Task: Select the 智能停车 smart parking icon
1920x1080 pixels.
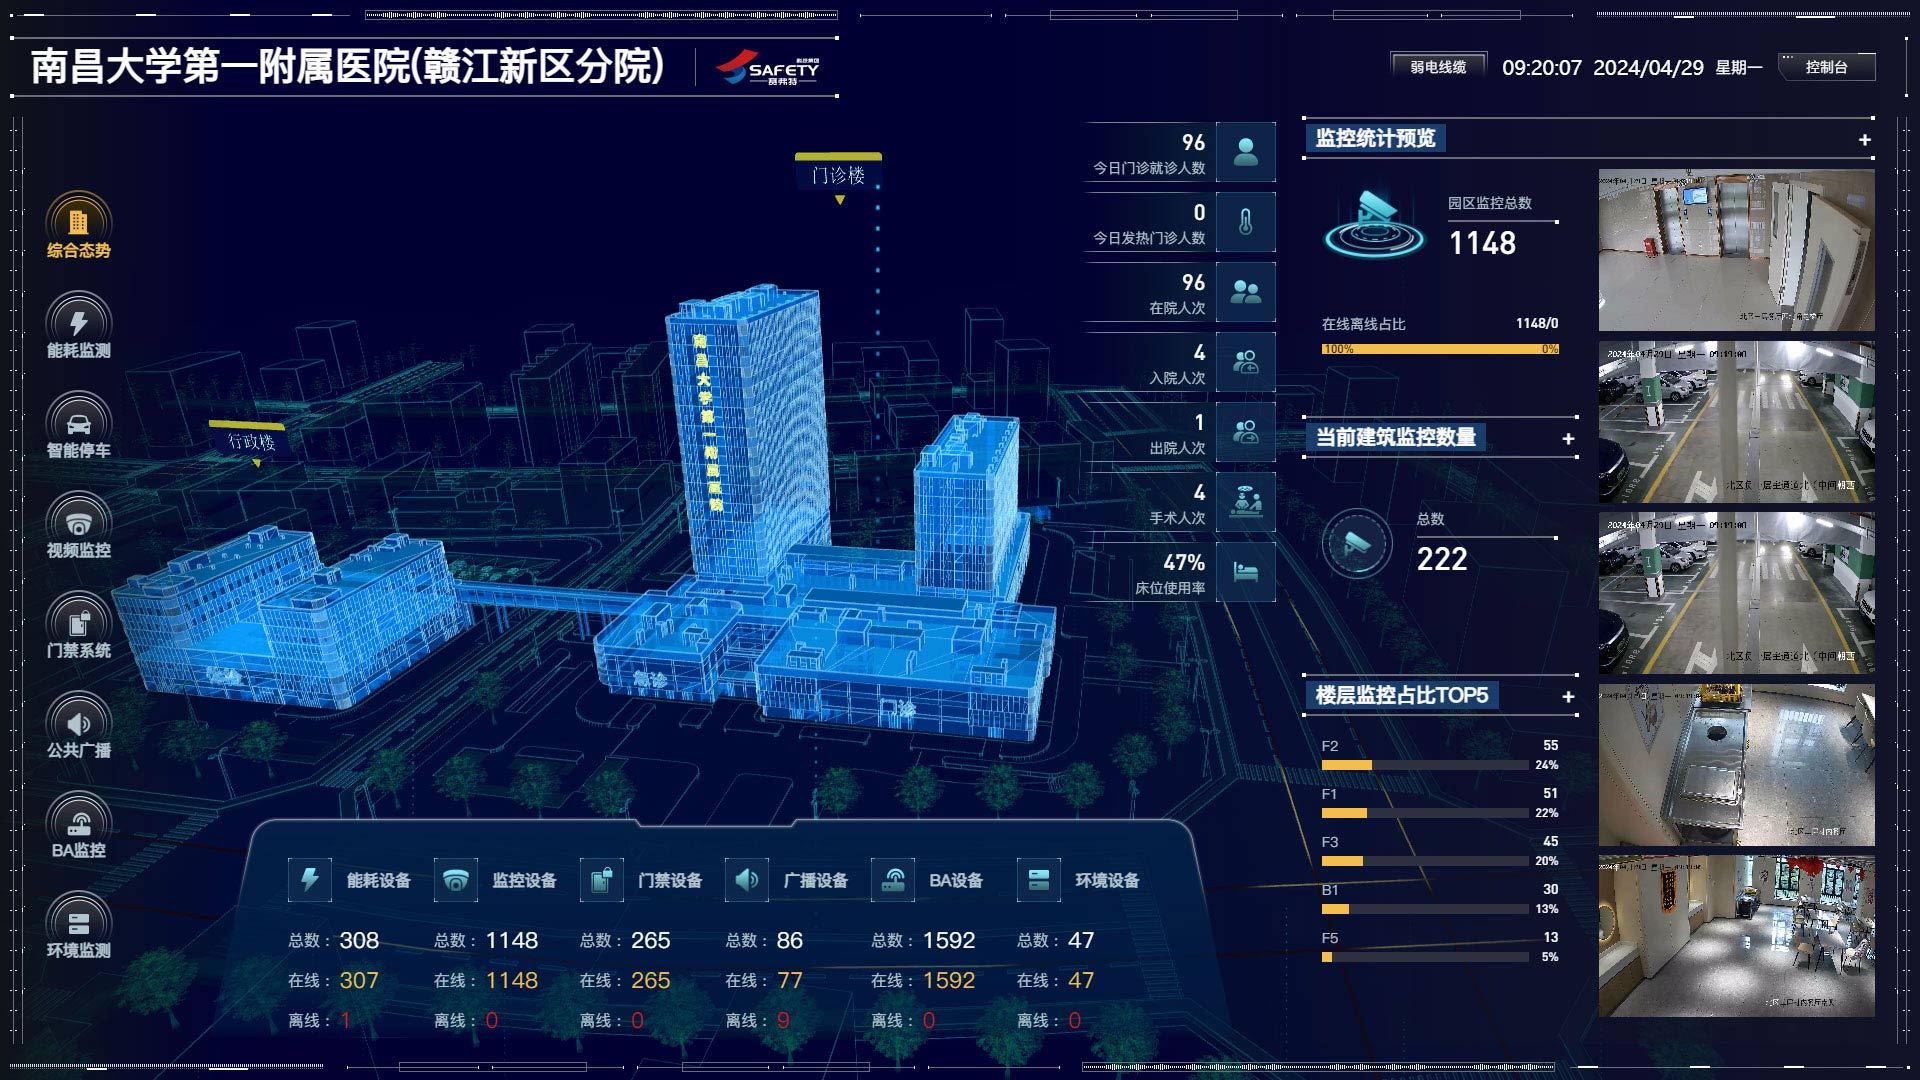Action: (x=78, y=422)
